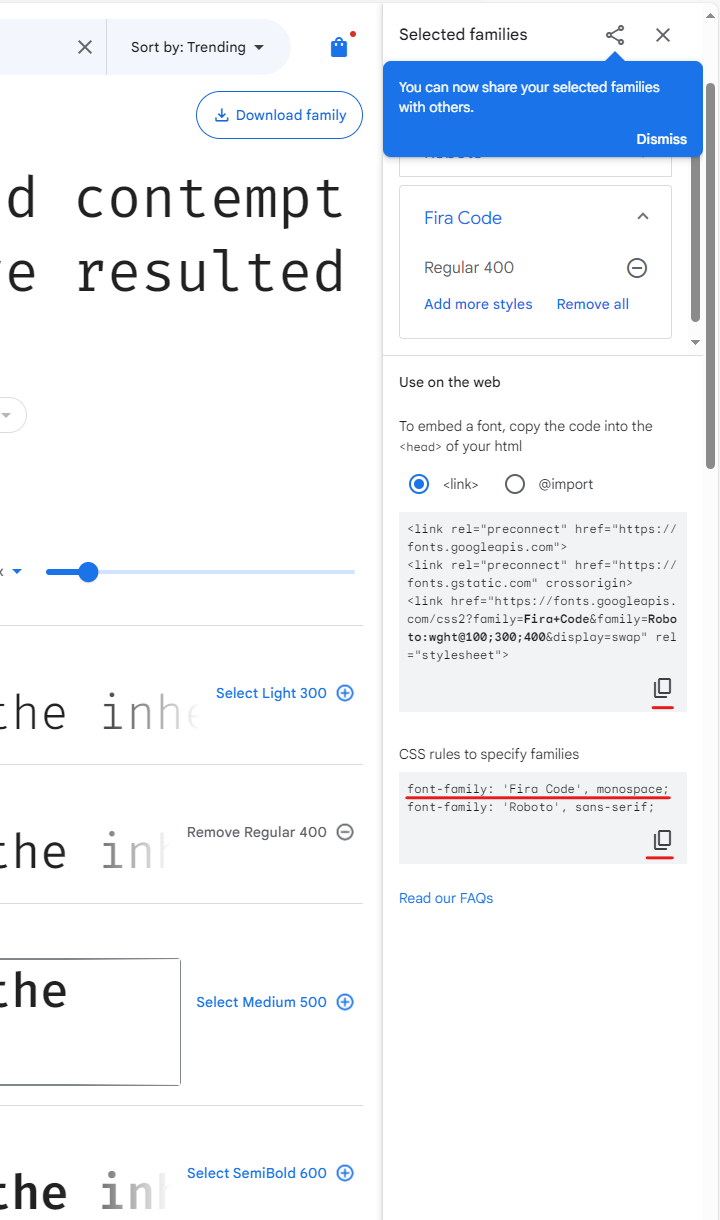The image size is (720, 1220).
Task: Select the <link> radio option
Action: 419,484
